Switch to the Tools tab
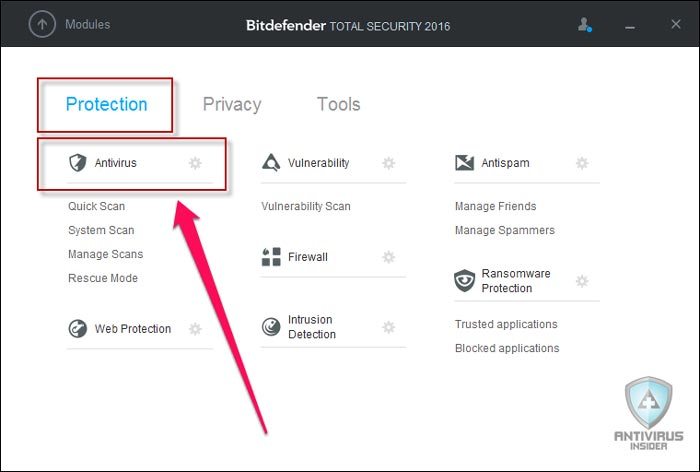The height and width of the screenshot is (472, 700). pos(338,104)
